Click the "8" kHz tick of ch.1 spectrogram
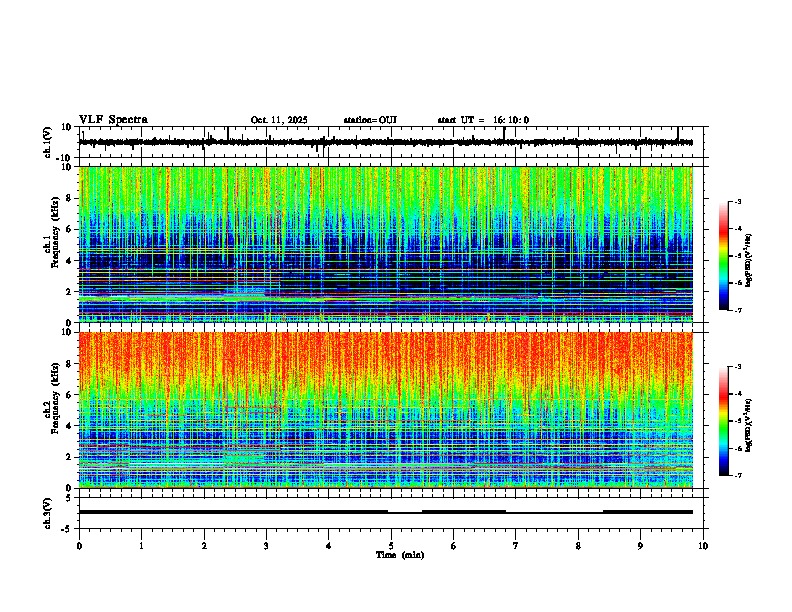Screen dimensions: 792x612 pyautogui.click(x=70, y=198)
